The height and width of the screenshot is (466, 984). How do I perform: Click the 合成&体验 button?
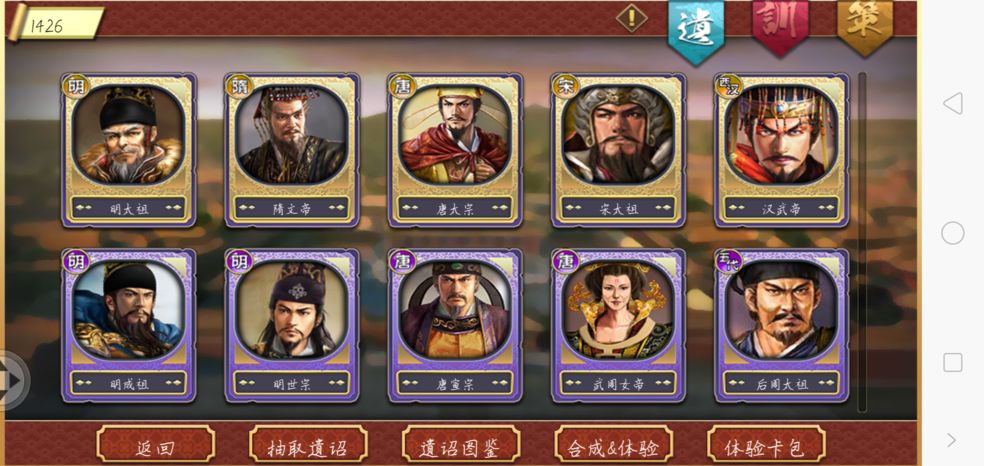click(x=613, y=444)
